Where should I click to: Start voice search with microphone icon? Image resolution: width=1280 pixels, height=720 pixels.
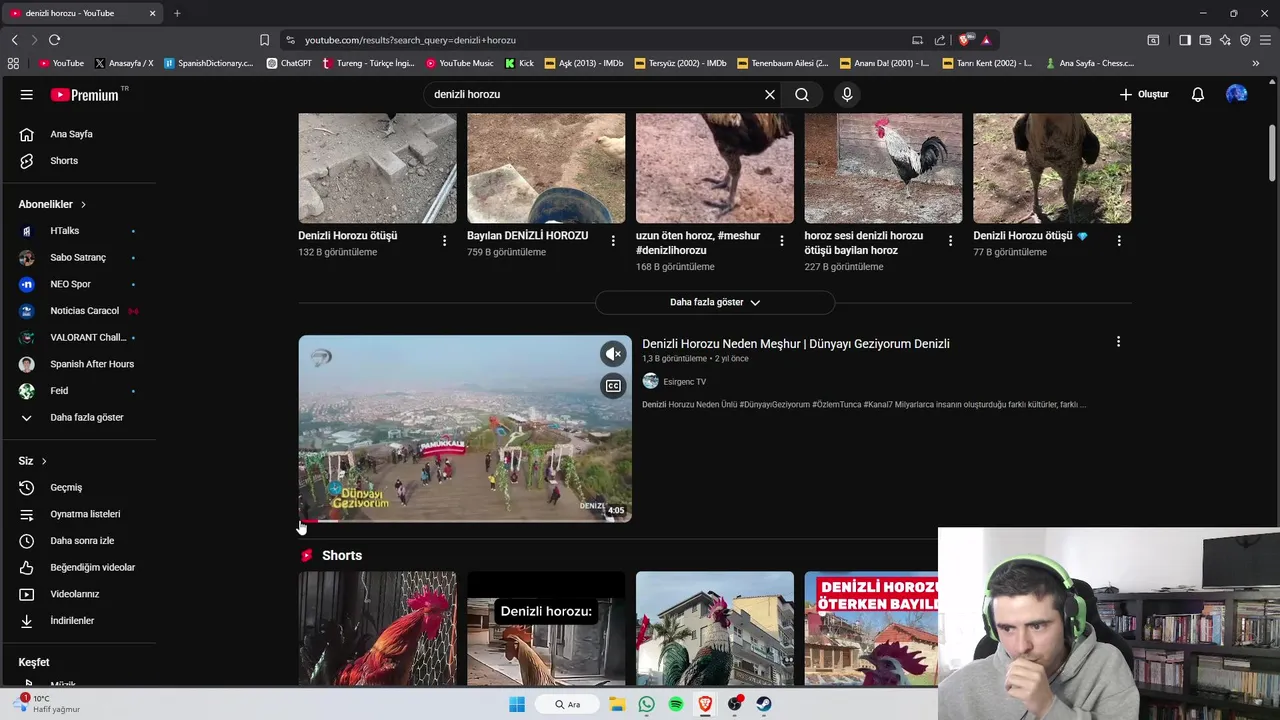point(847,94)
